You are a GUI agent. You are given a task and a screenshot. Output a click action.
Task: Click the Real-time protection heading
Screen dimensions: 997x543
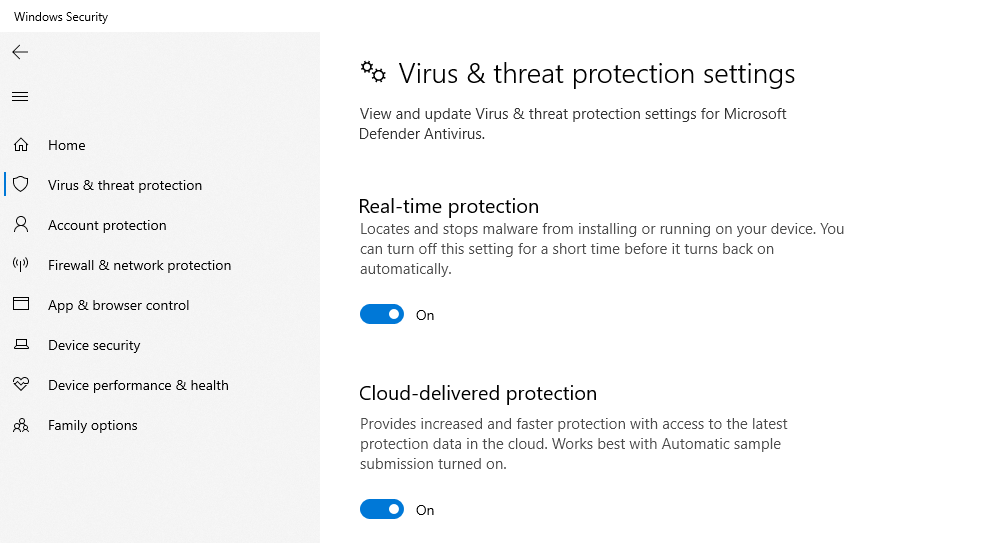(x=448, y=206)
